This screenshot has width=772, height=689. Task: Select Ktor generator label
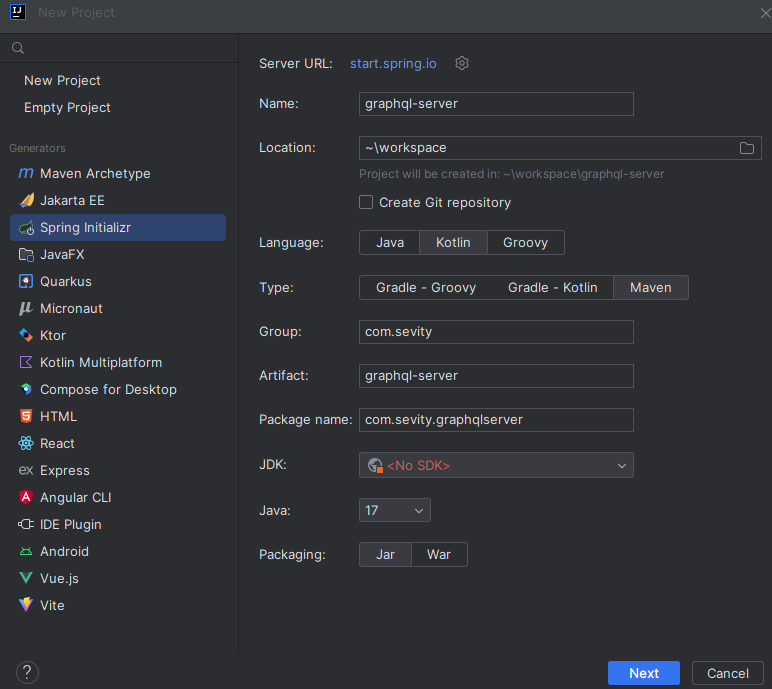pyautogui.click(x=53, y=335)
